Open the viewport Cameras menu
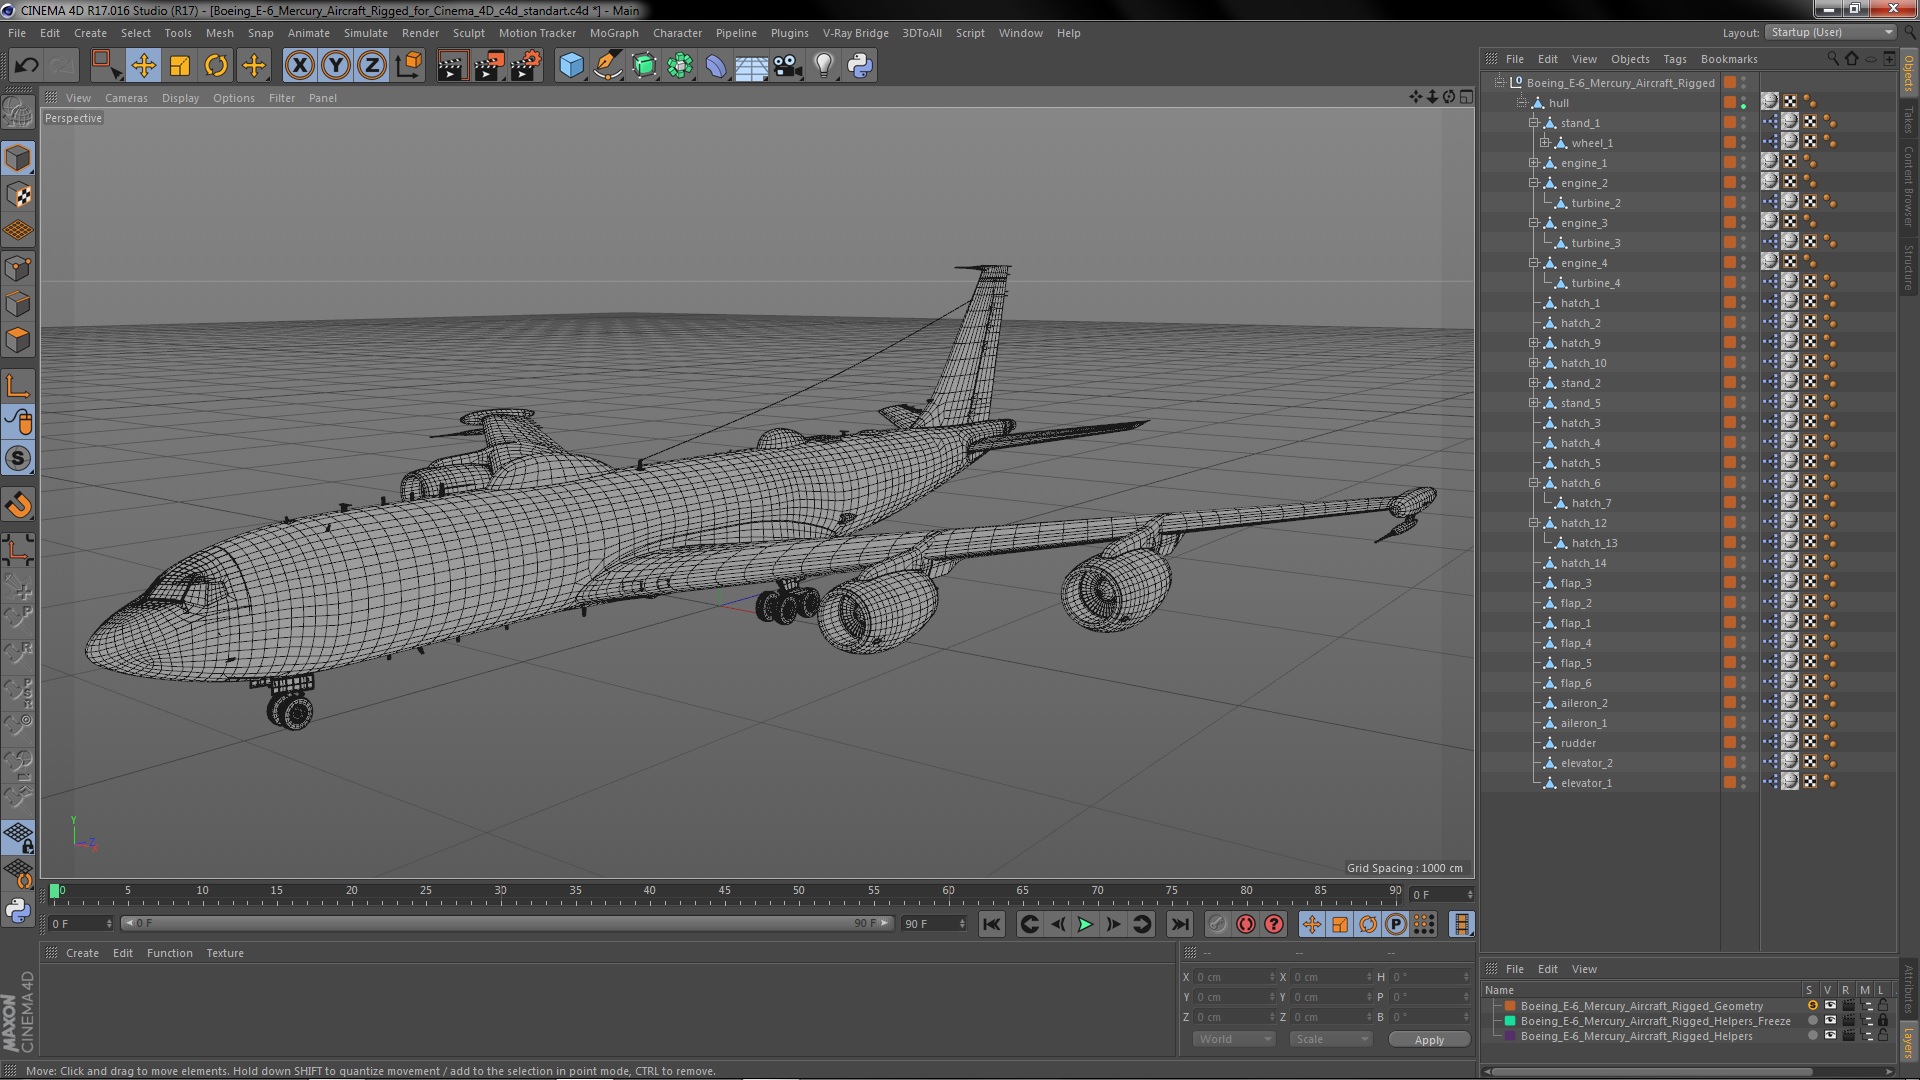1920x1080 pixels. [126, 98]
